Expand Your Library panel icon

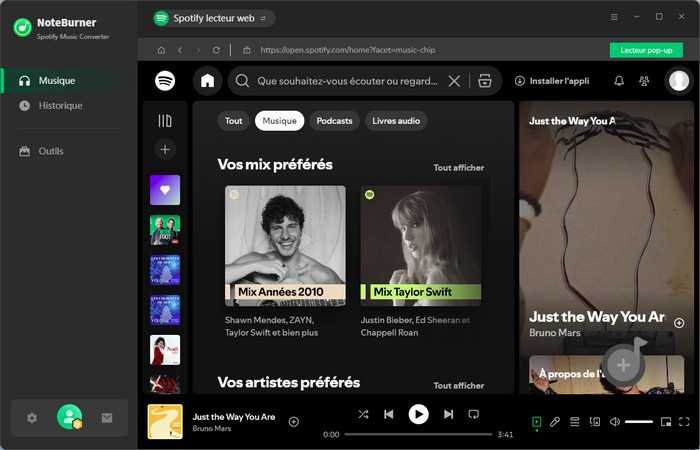(x=165, y=121)
